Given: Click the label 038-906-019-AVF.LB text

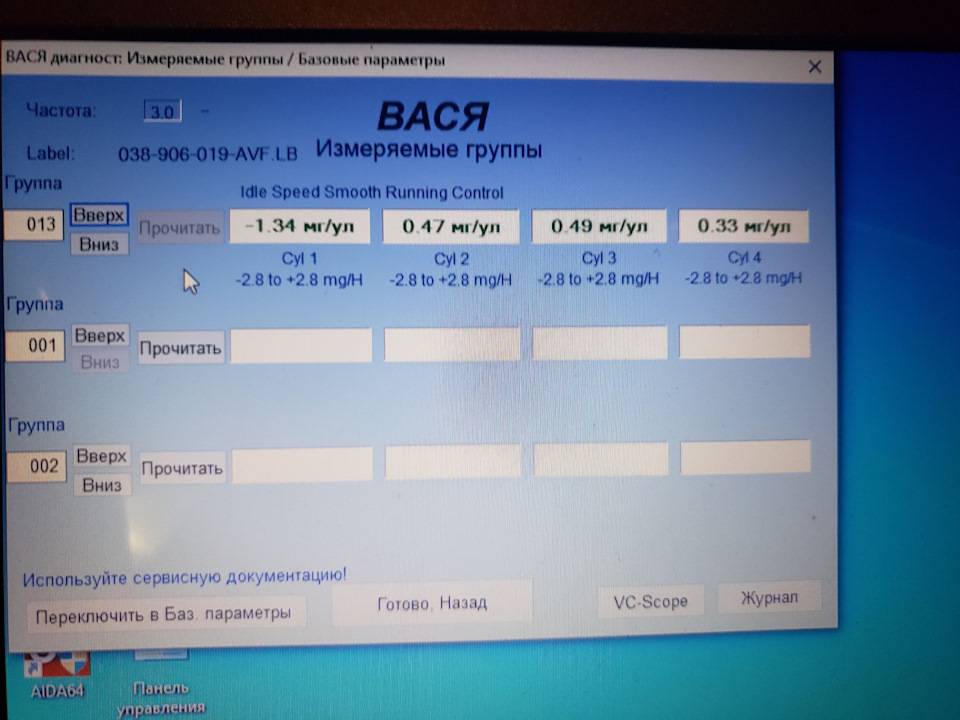Looking at the screenshot, I should pyautogui.click(x=208, y=154).
